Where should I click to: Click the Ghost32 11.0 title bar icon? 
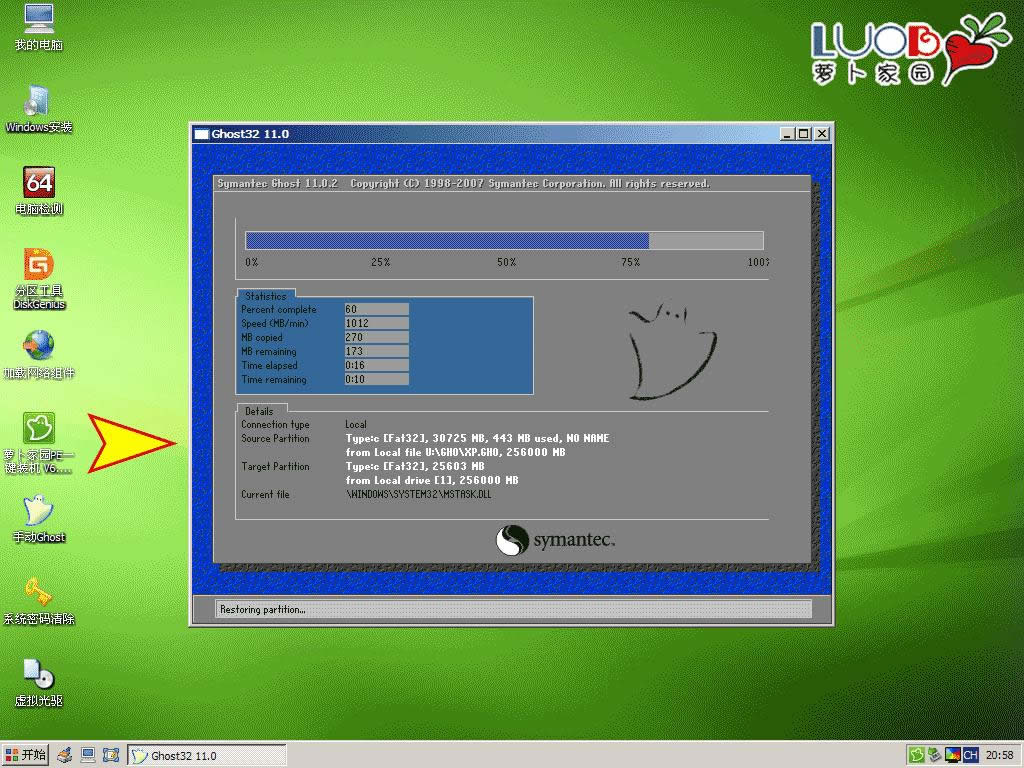pyautogui.click(x=202, y=134)
